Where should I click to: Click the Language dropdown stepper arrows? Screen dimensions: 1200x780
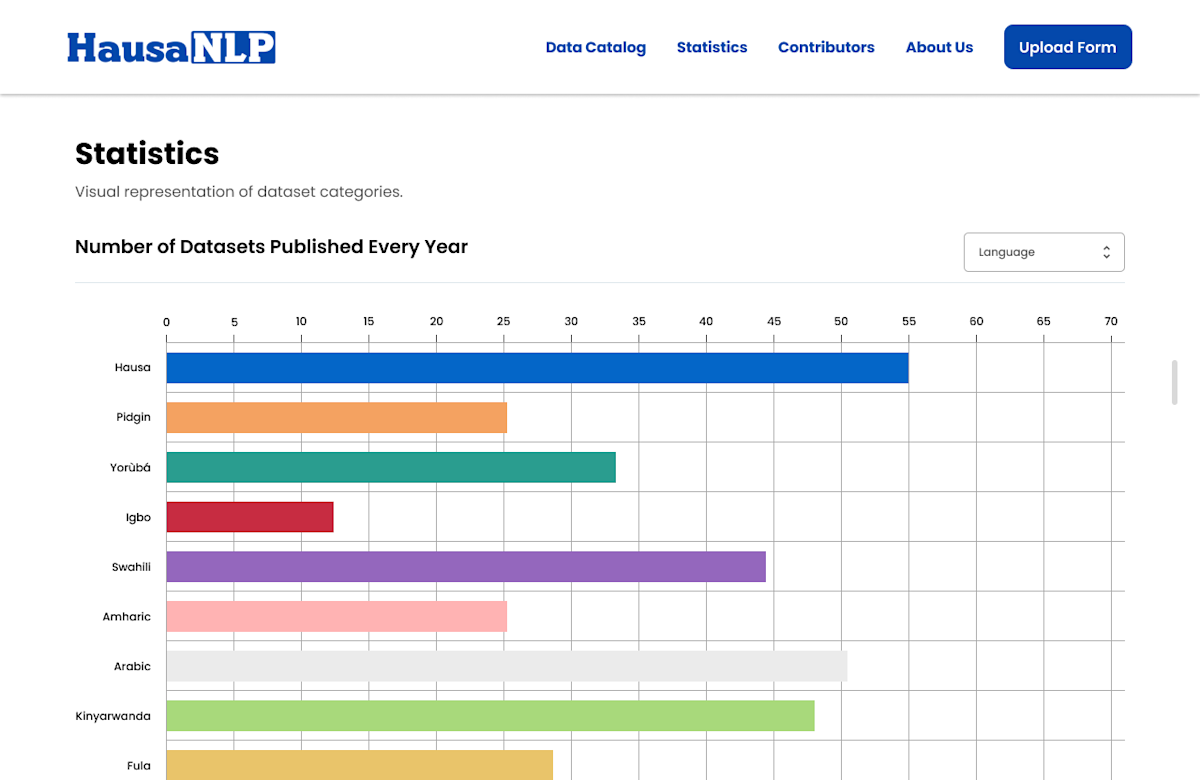[x=1107, y=251]
